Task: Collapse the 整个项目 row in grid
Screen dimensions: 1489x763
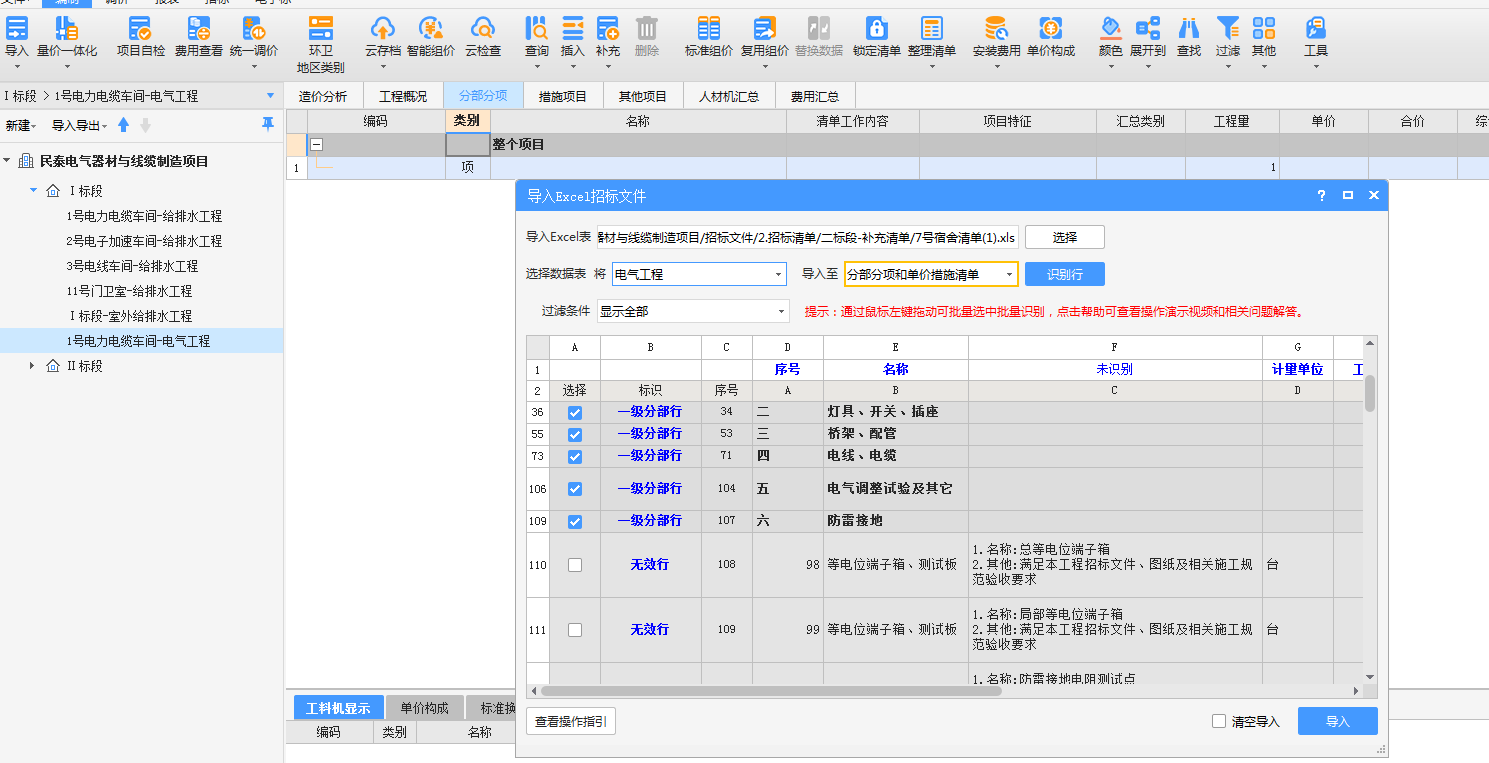Action: (316, 145)
